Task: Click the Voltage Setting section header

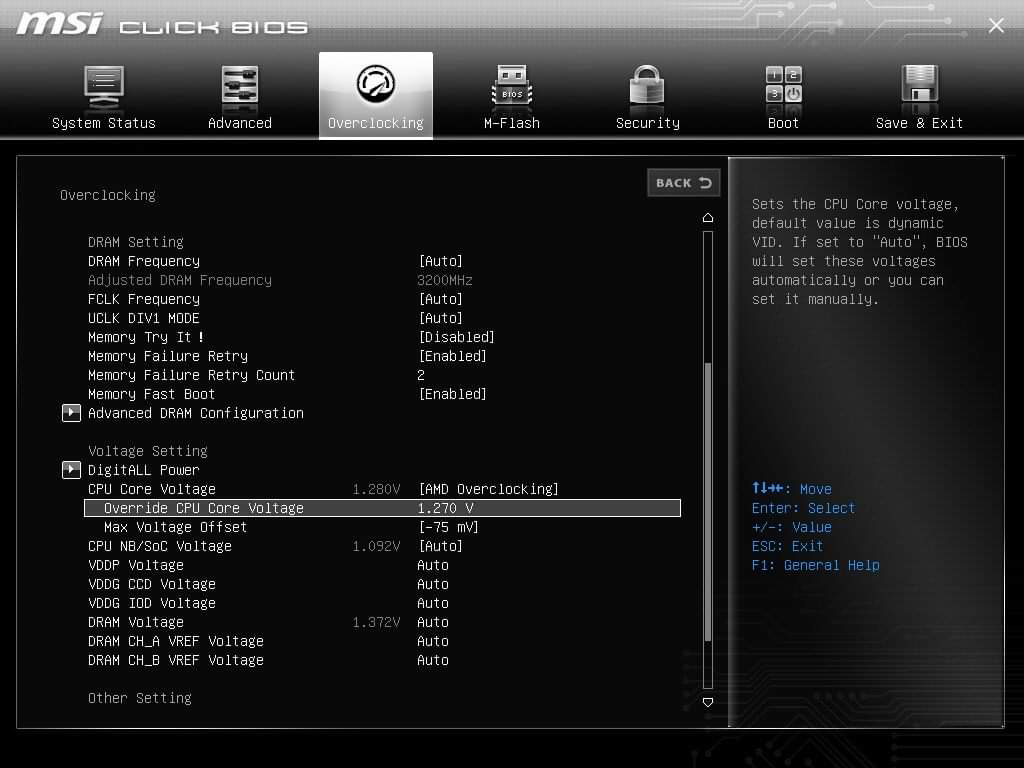Action: [148, 451]
